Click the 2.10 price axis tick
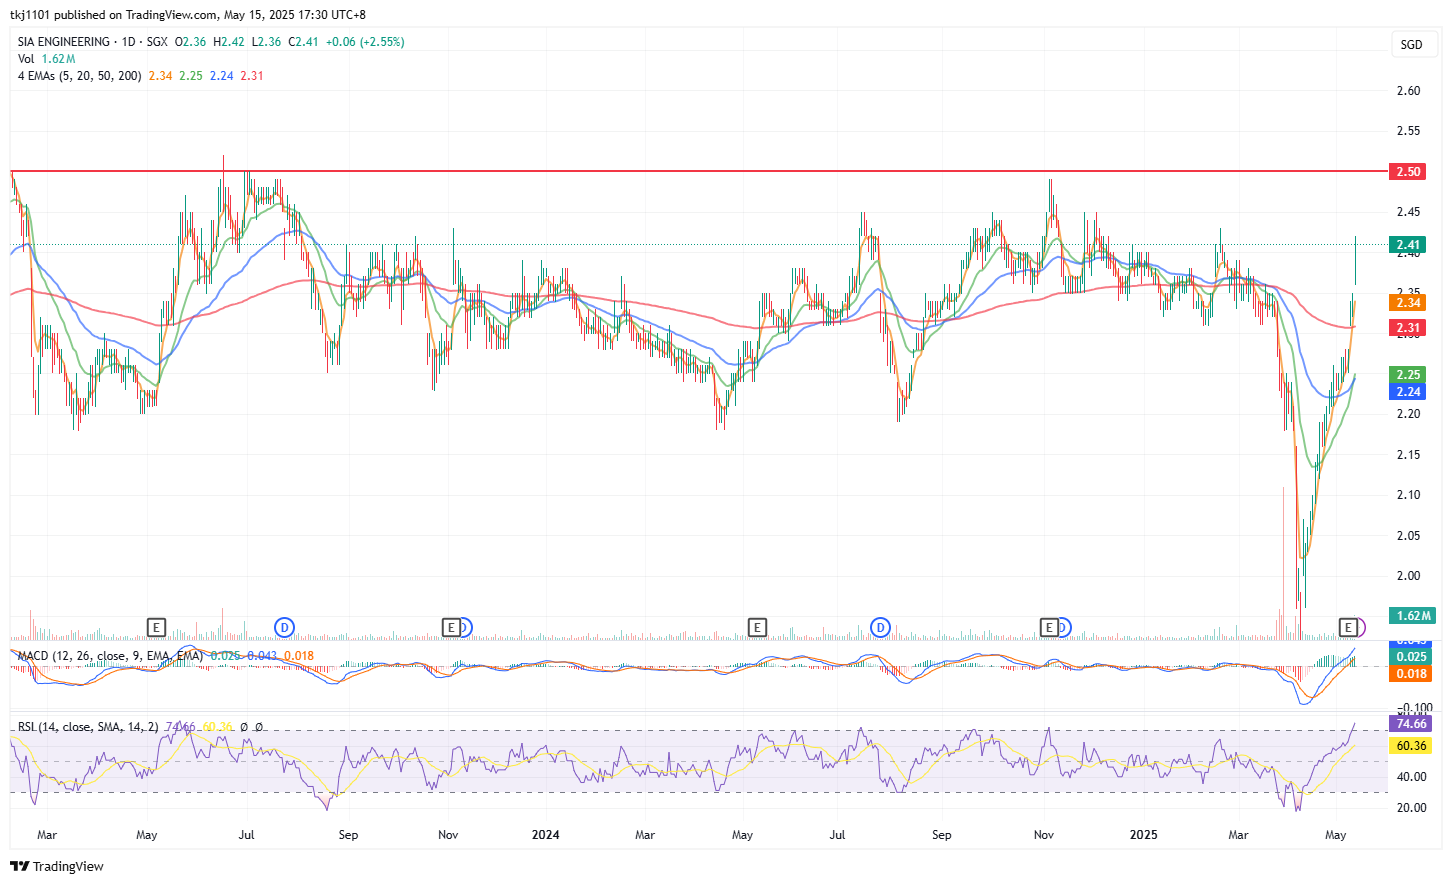Viewport: 1452px width, 884px height. (x=1408, y=495)
